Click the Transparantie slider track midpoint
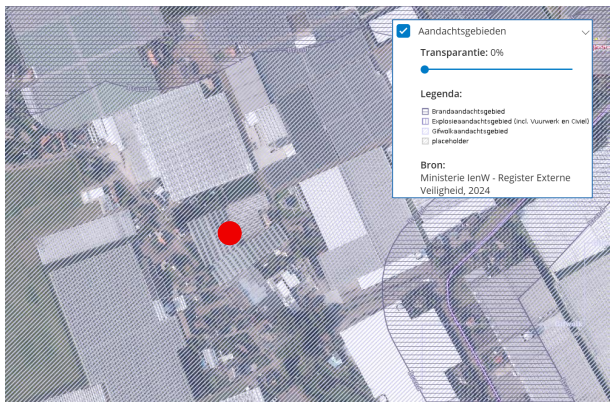This screenshot has height=406, width=615. pos(497,69)
